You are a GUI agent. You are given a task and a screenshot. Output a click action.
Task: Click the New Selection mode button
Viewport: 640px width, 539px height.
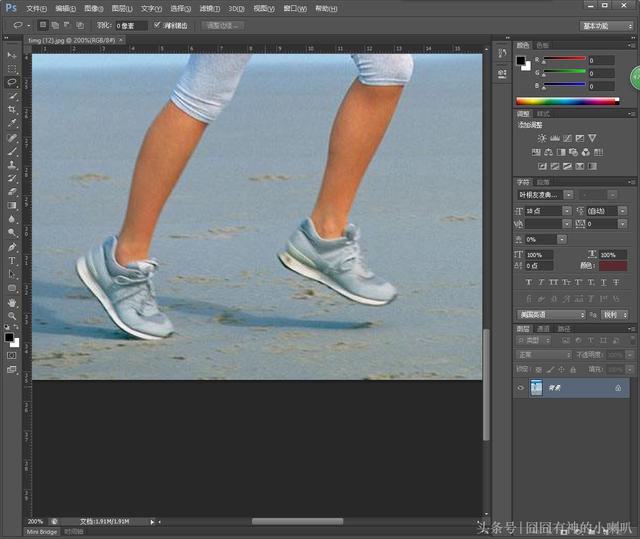42,25
